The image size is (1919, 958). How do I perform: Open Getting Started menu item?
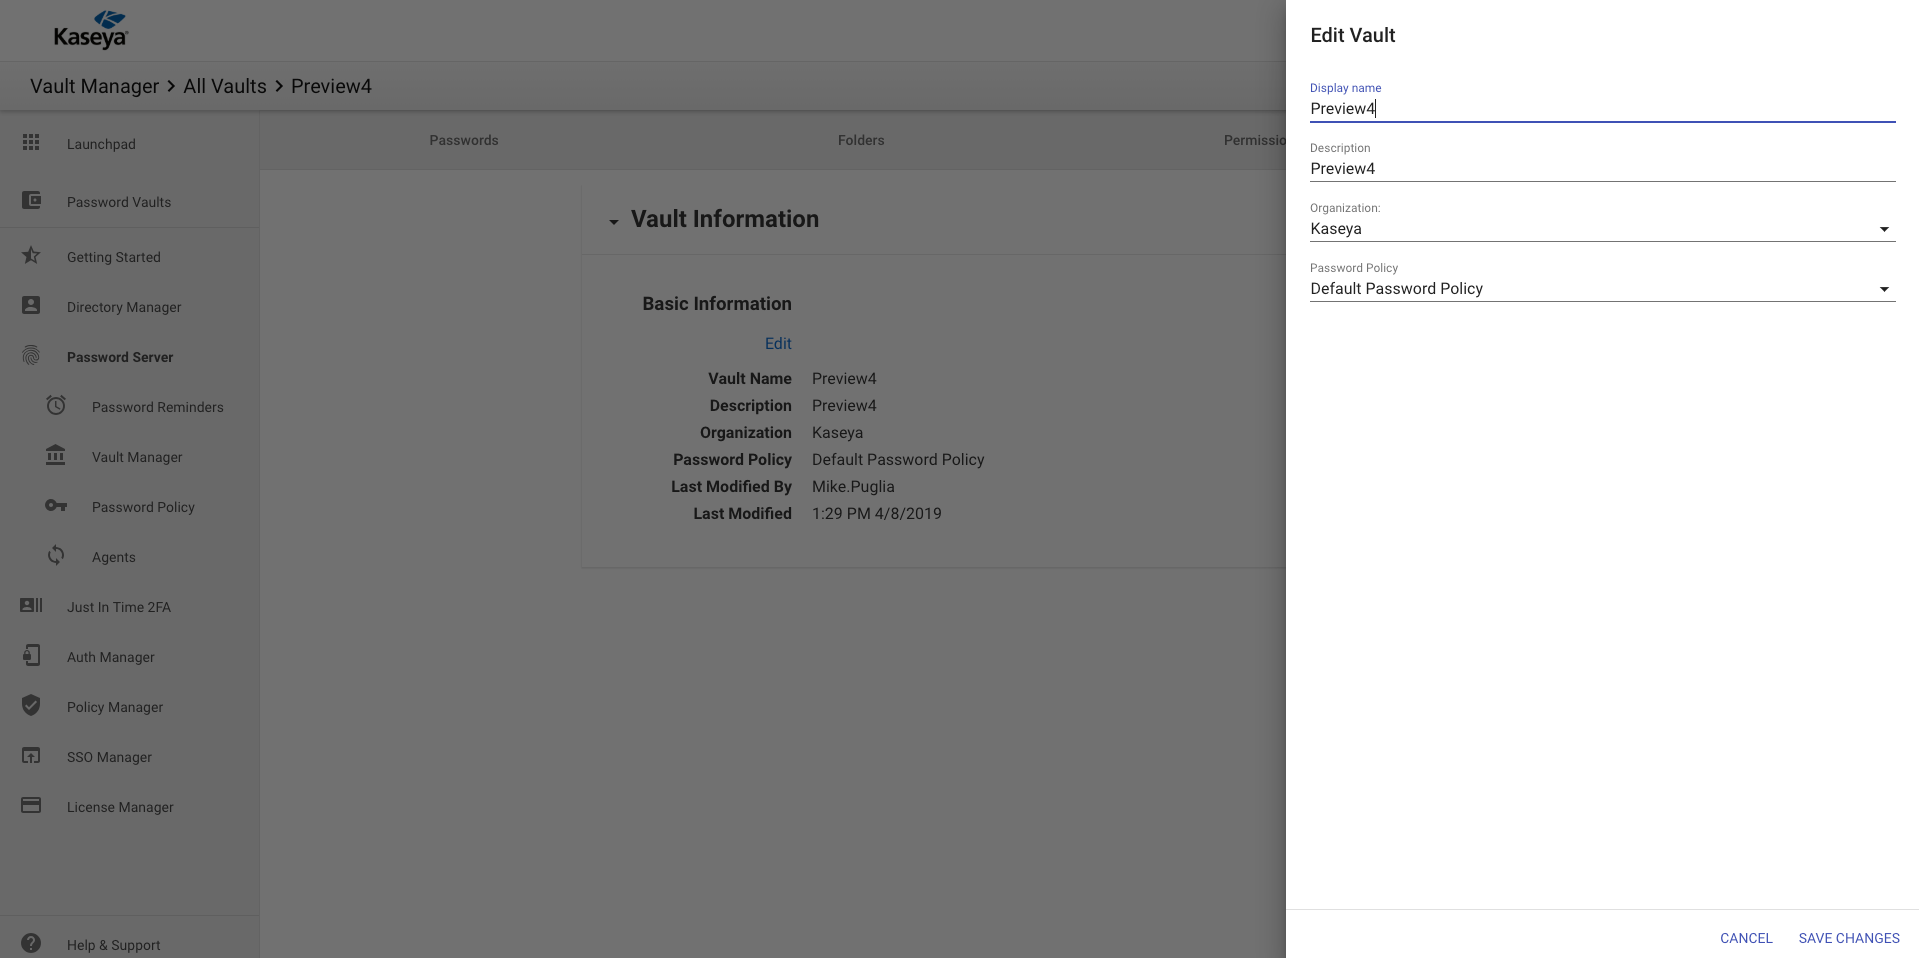114,257
